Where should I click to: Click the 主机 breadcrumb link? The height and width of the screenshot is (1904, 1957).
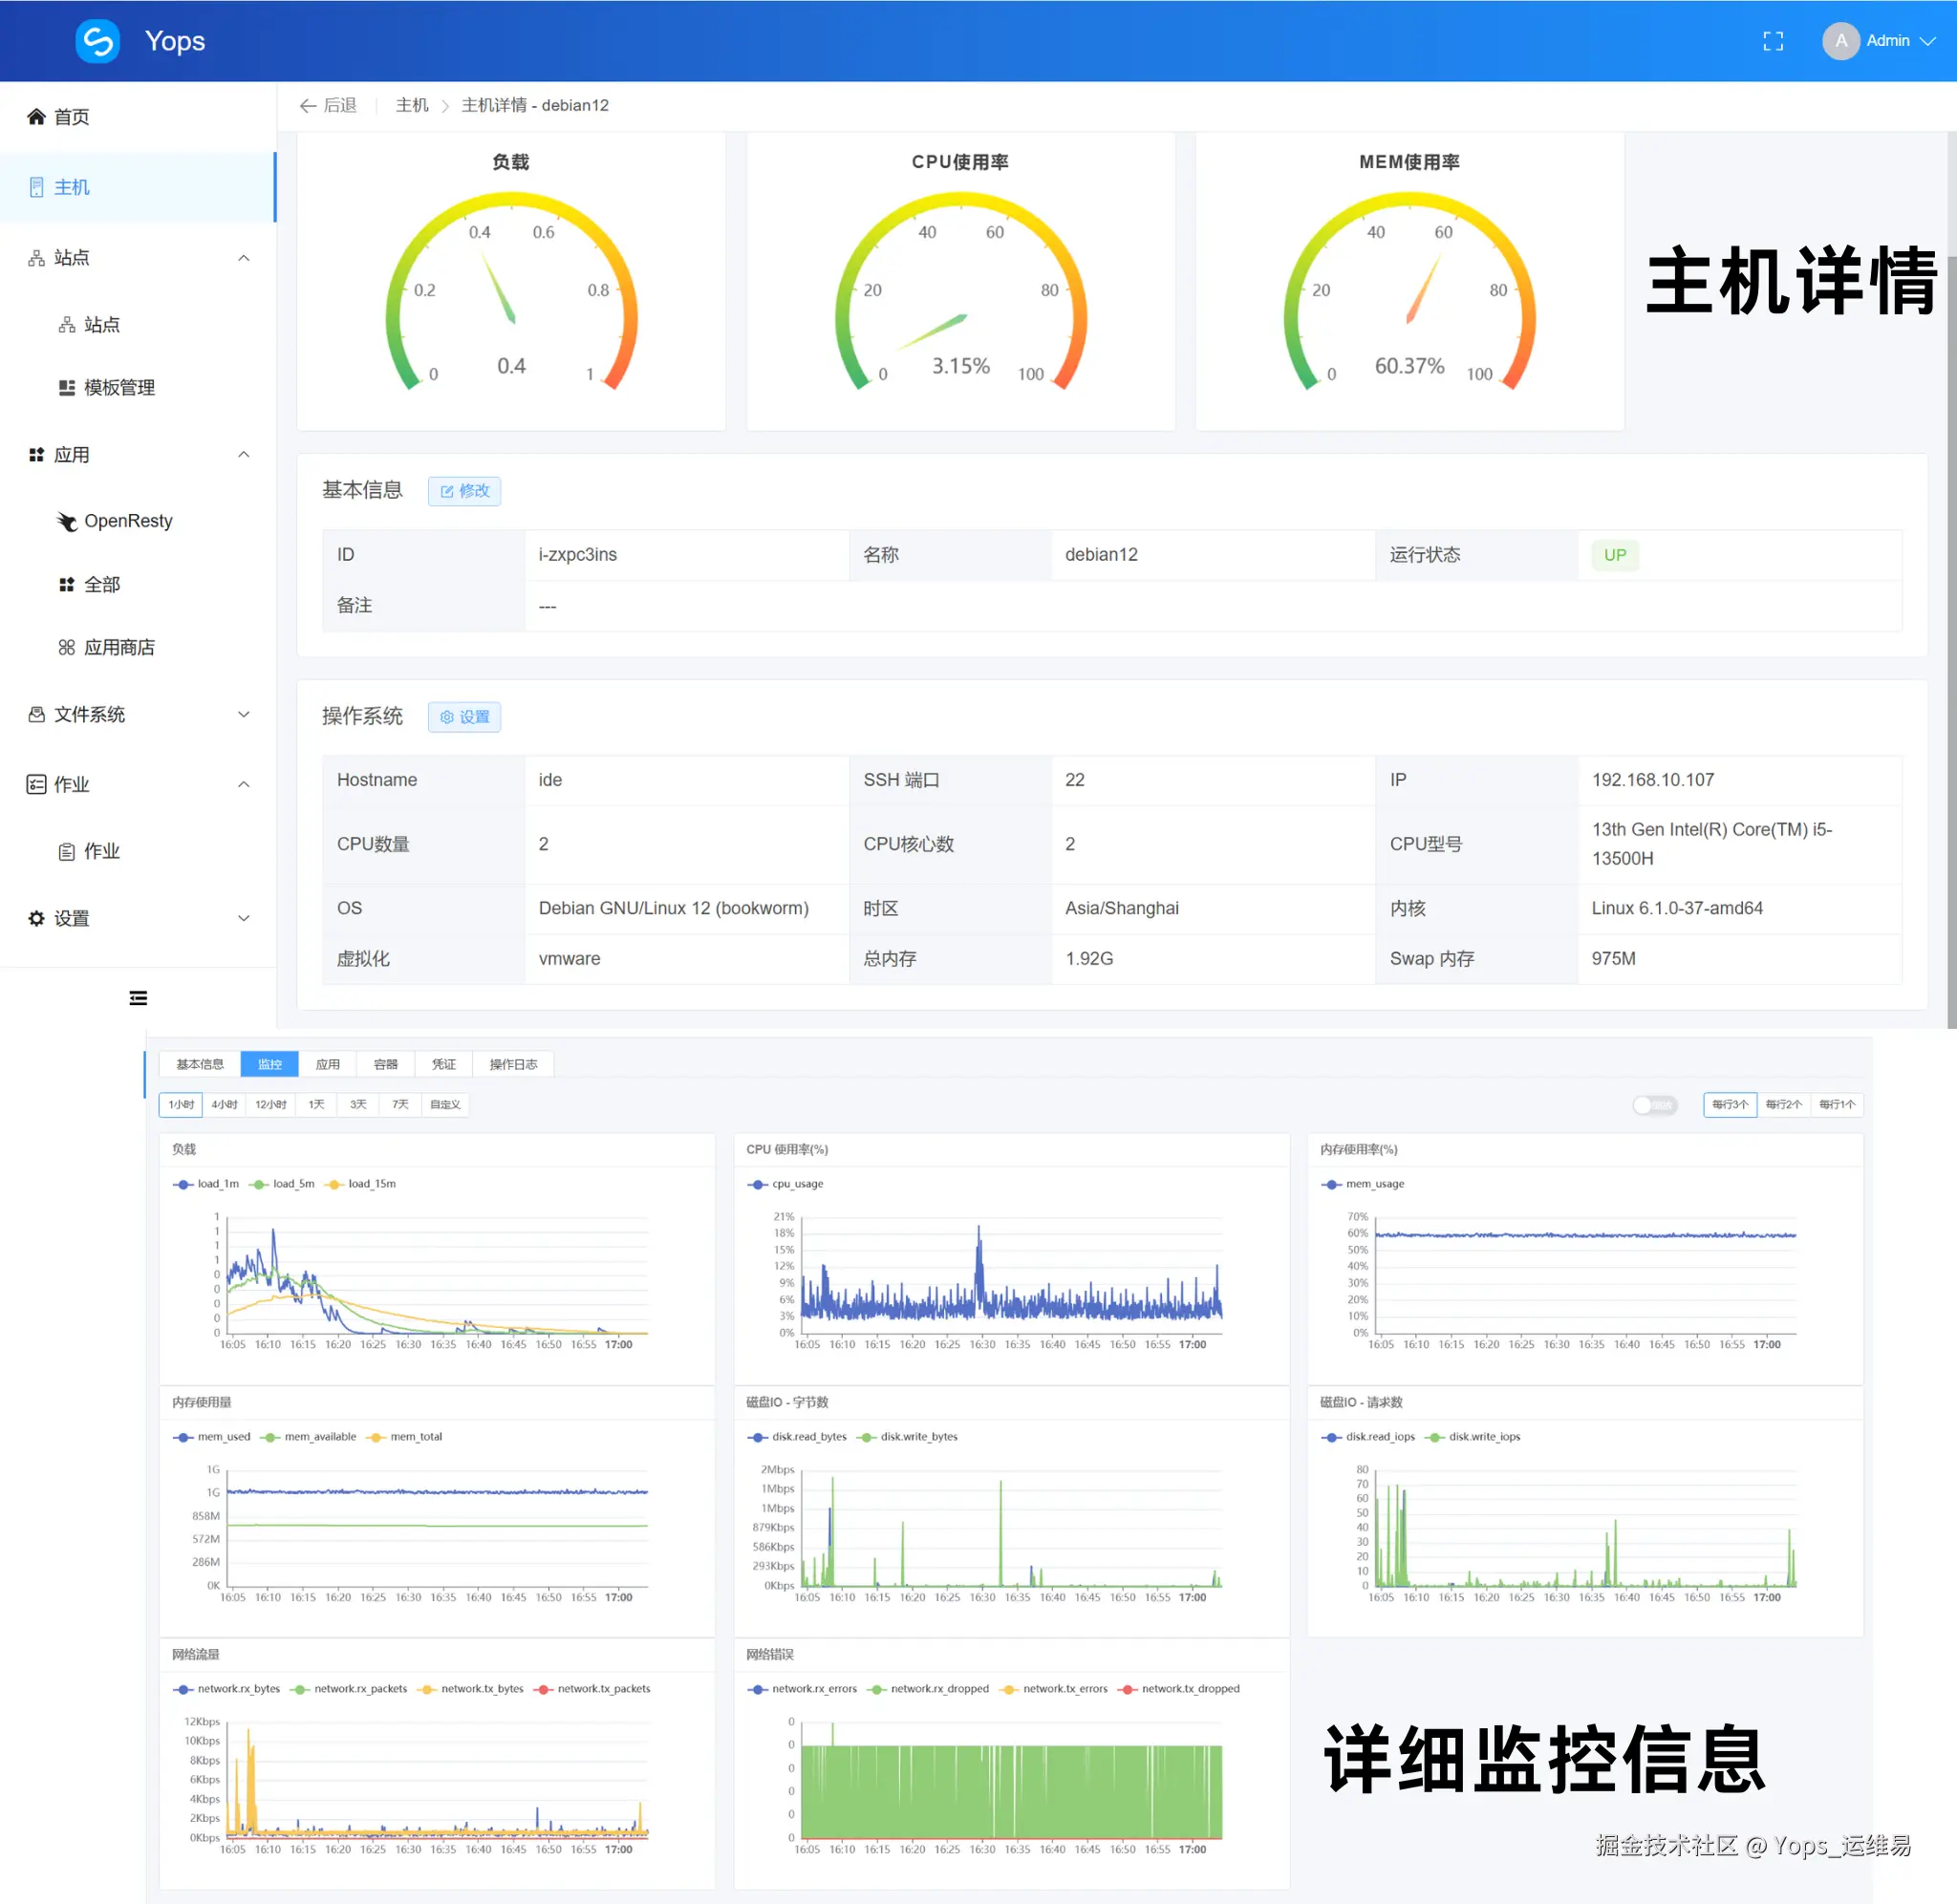coord(411,105)
